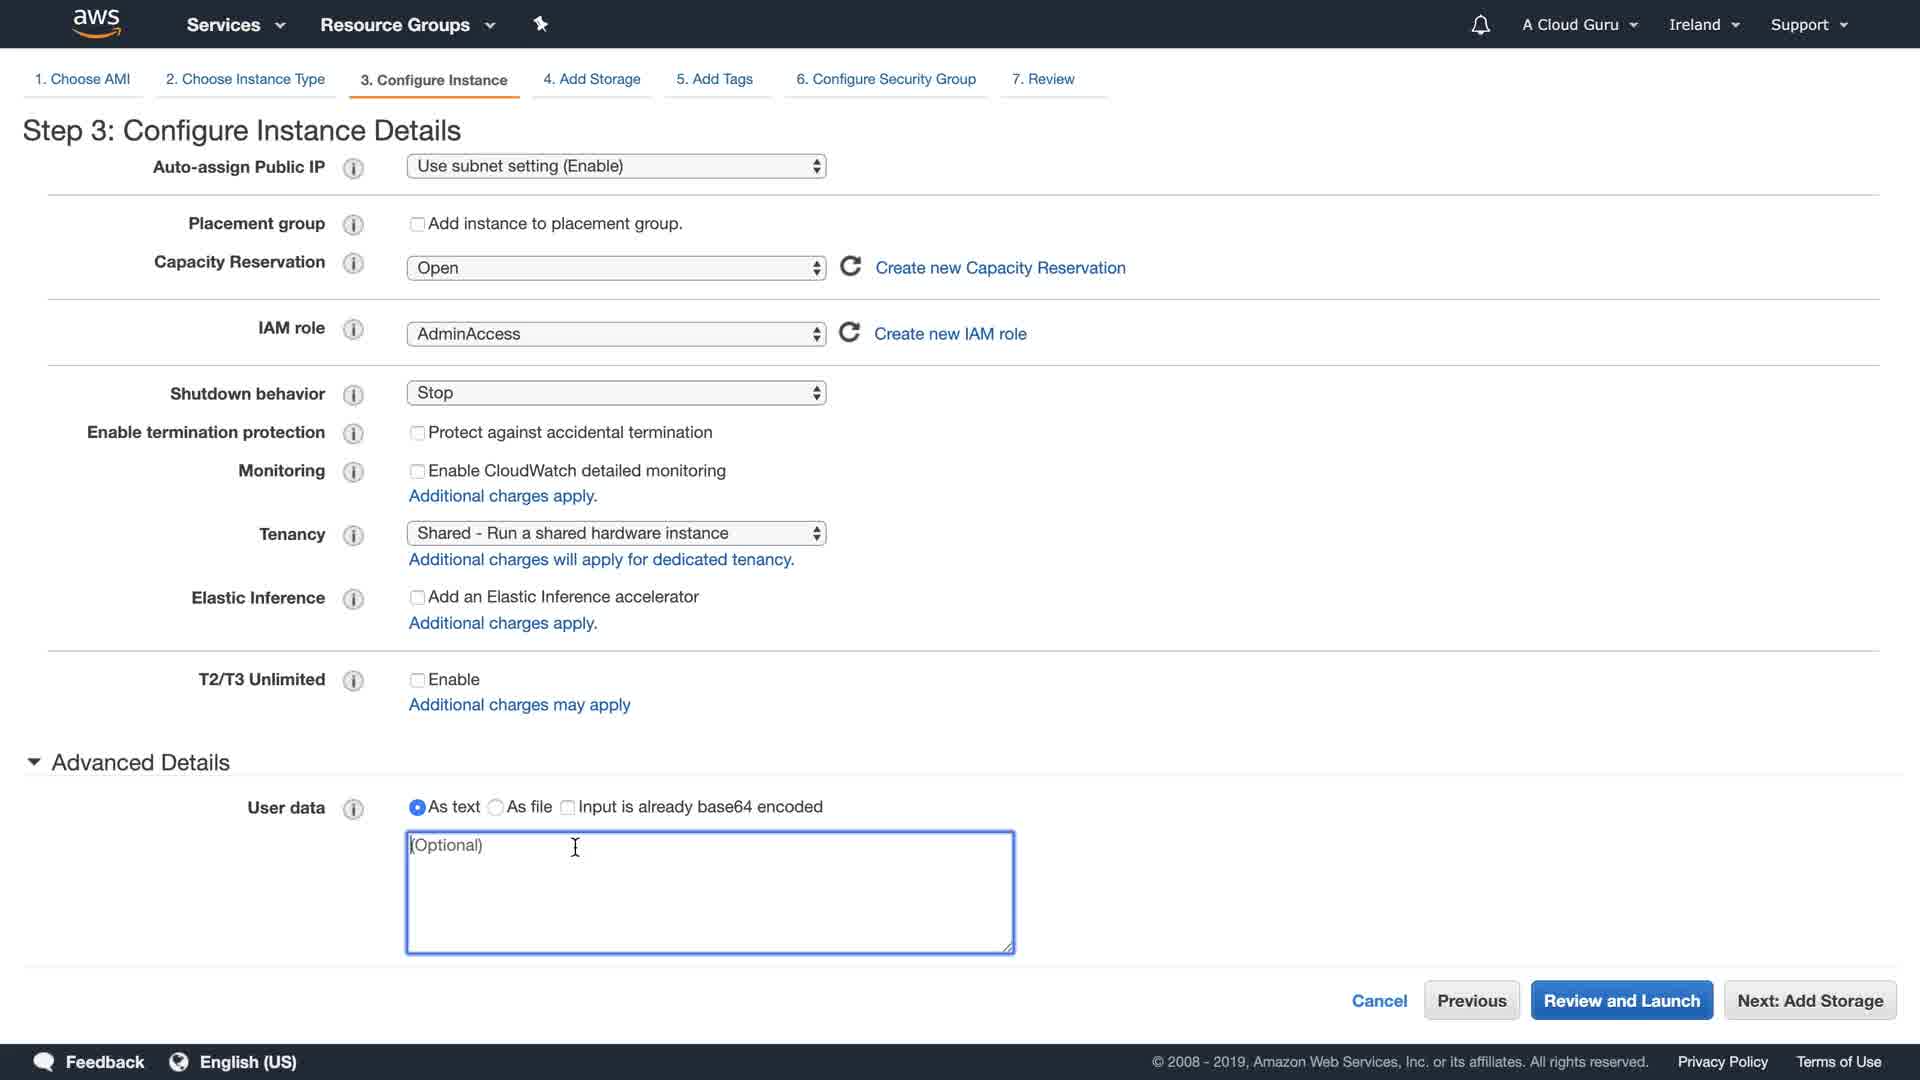
Task: Click the pin shortcut icon in navbar
Action: (x=541, y=24)
